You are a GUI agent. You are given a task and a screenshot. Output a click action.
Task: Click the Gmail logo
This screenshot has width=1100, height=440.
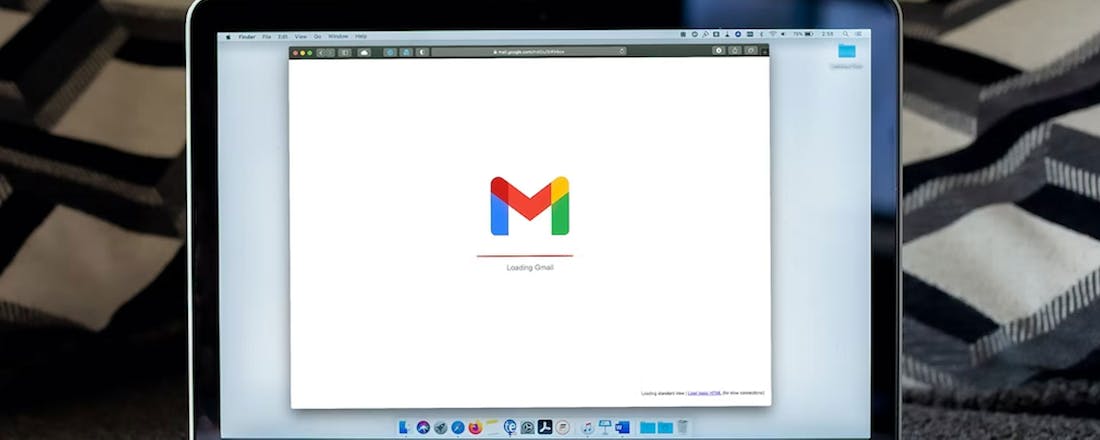click(530, 206)
